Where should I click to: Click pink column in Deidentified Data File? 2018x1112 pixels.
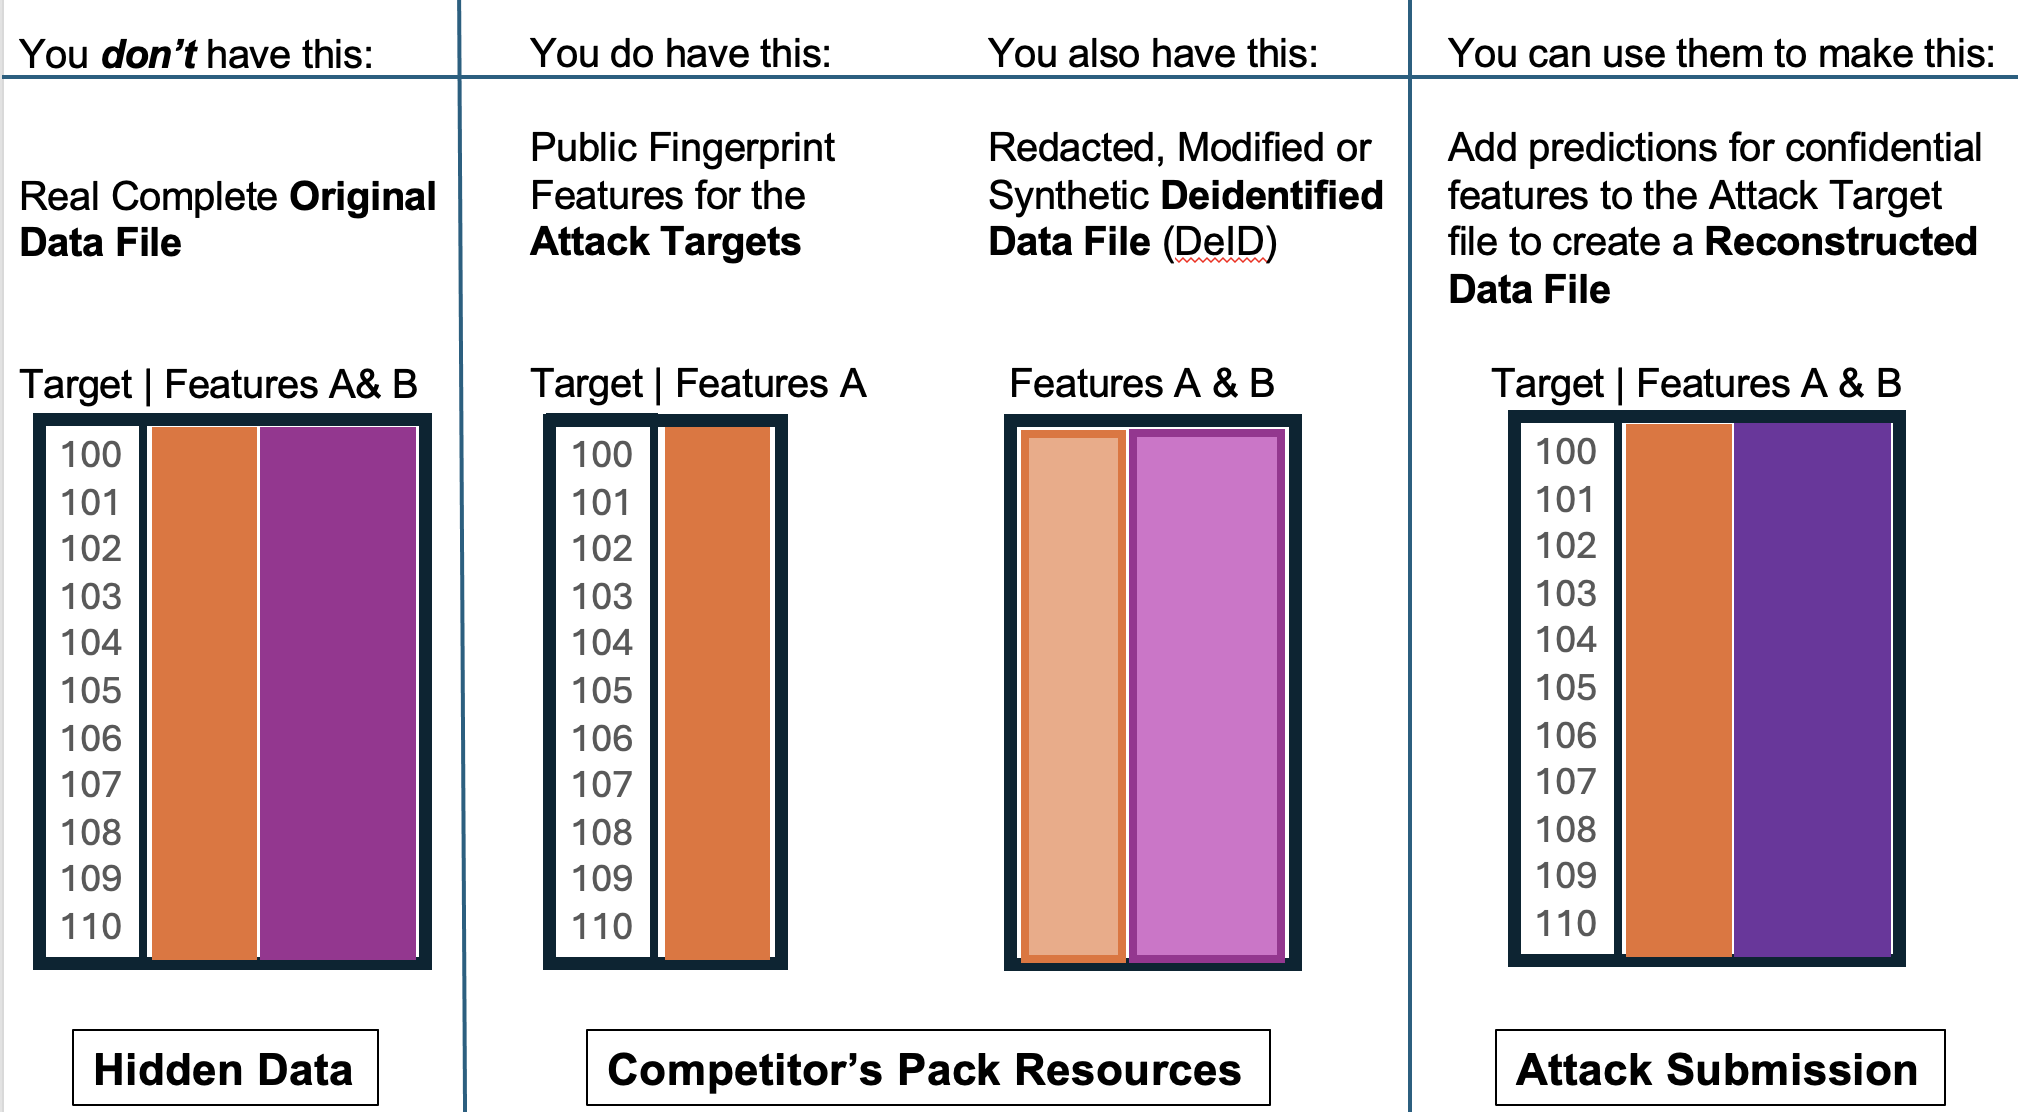[x=1207, y=695]
